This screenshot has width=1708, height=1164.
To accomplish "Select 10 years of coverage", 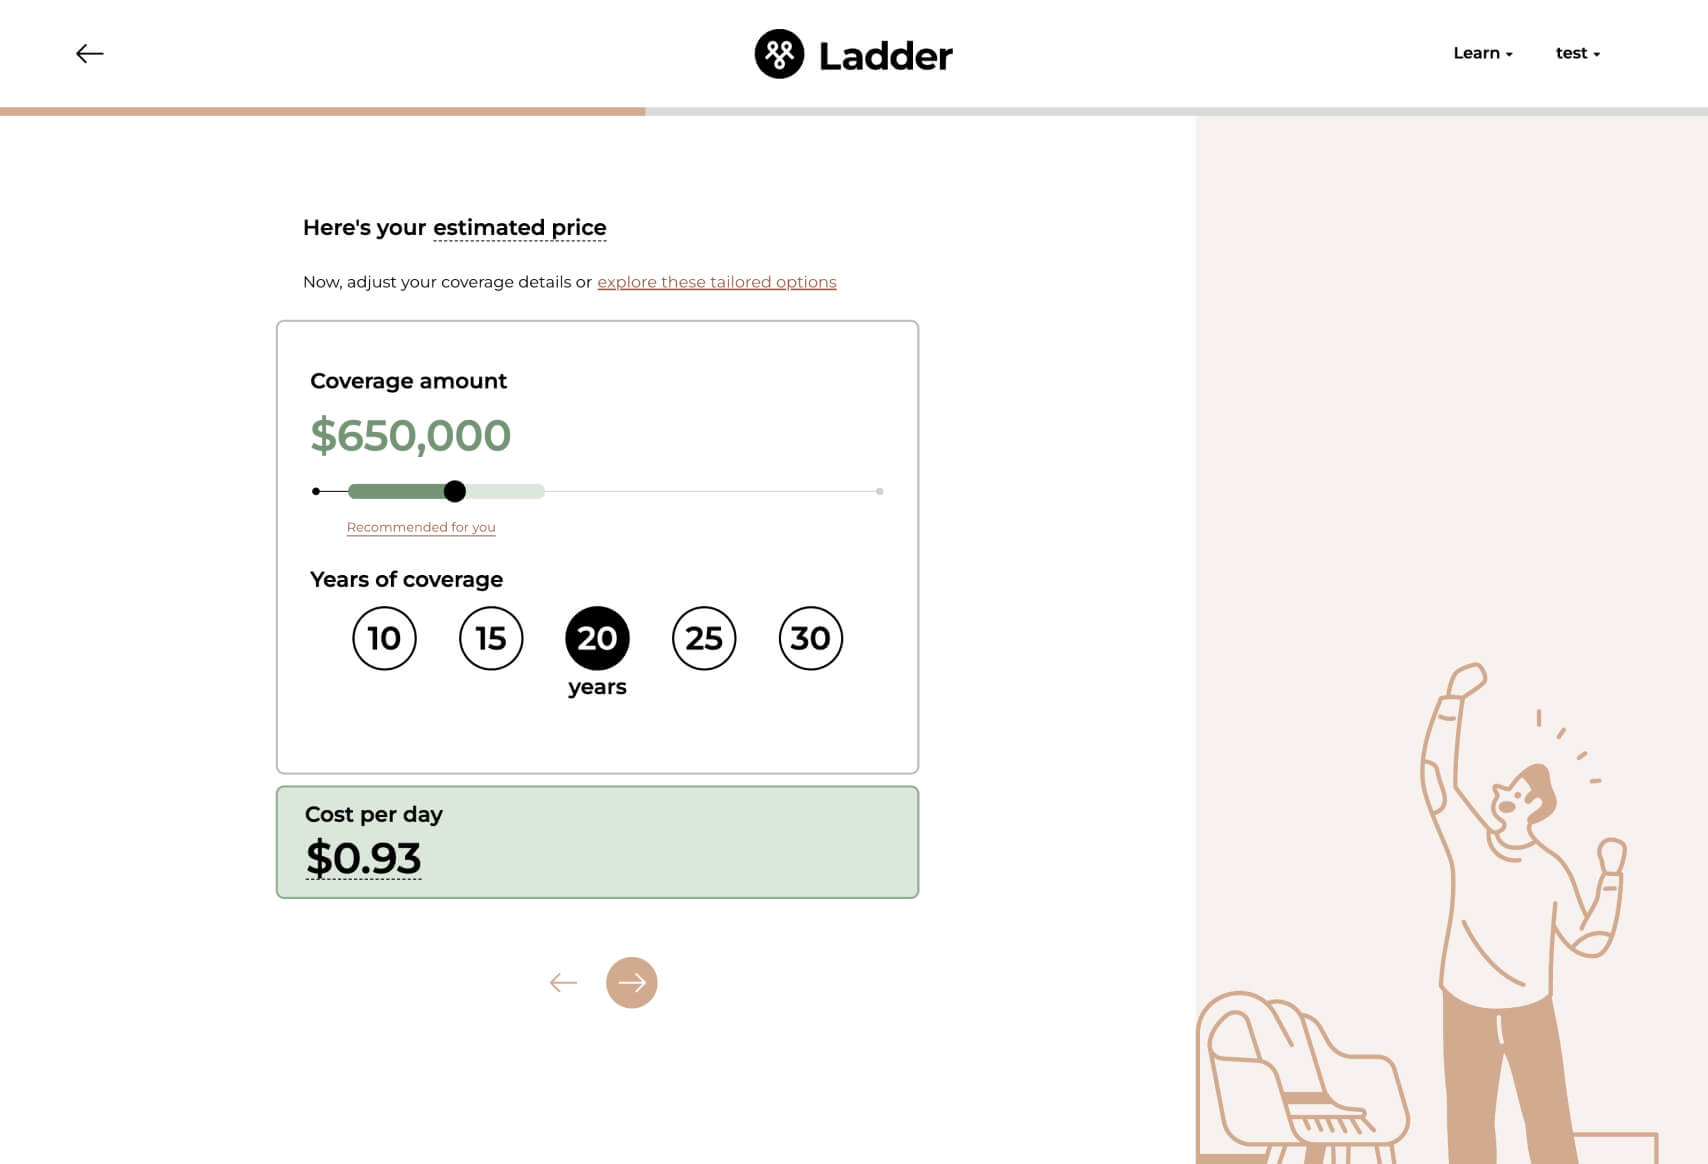I will [384, 638].
